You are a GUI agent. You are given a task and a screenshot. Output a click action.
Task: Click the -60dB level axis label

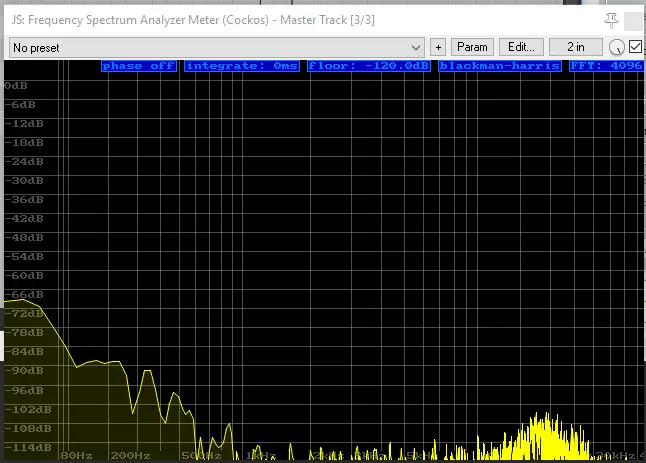[24, 275]
